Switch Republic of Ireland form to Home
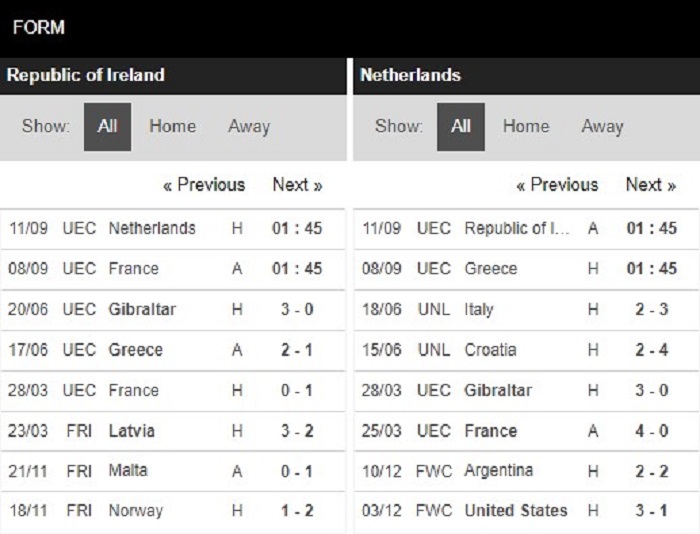This screenshot has width=700, height=534. coord(172,126)
